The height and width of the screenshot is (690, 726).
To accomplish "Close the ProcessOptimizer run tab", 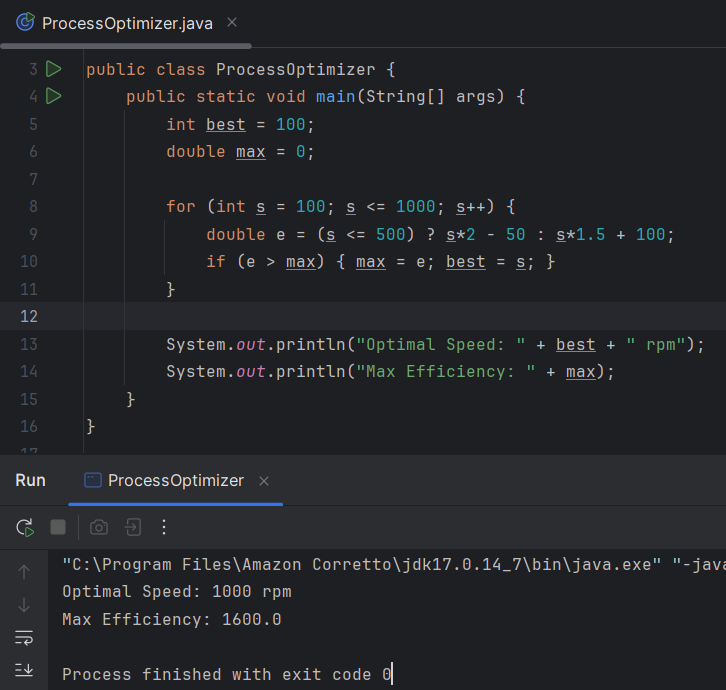I will [264, 481].
